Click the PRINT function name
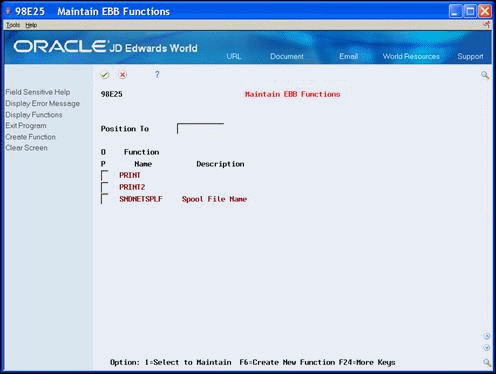The image size is (496, 374). [x=130, y=175]
